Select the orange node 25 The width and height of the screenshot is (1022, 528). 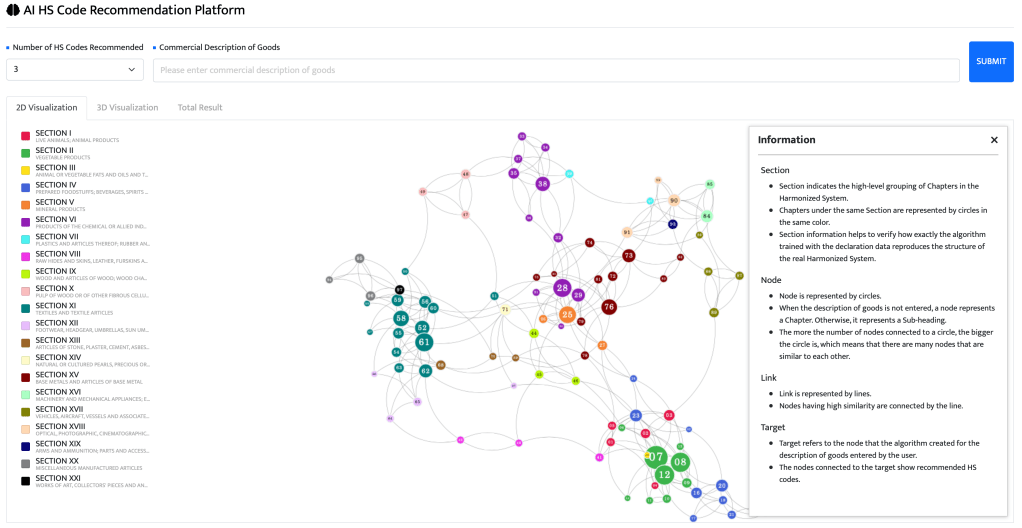pyautogui.click(x=567, y=314)
